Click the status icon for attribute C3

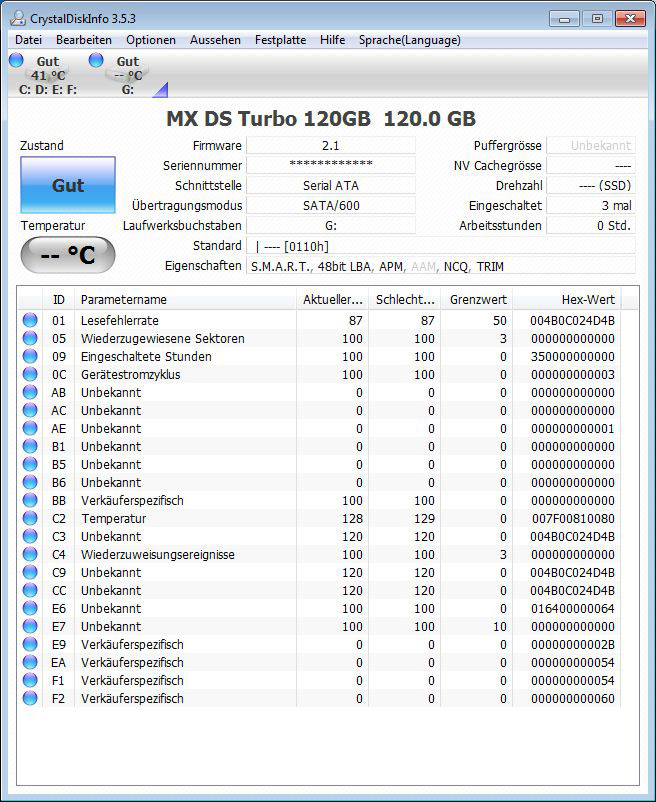pos(30,536)
